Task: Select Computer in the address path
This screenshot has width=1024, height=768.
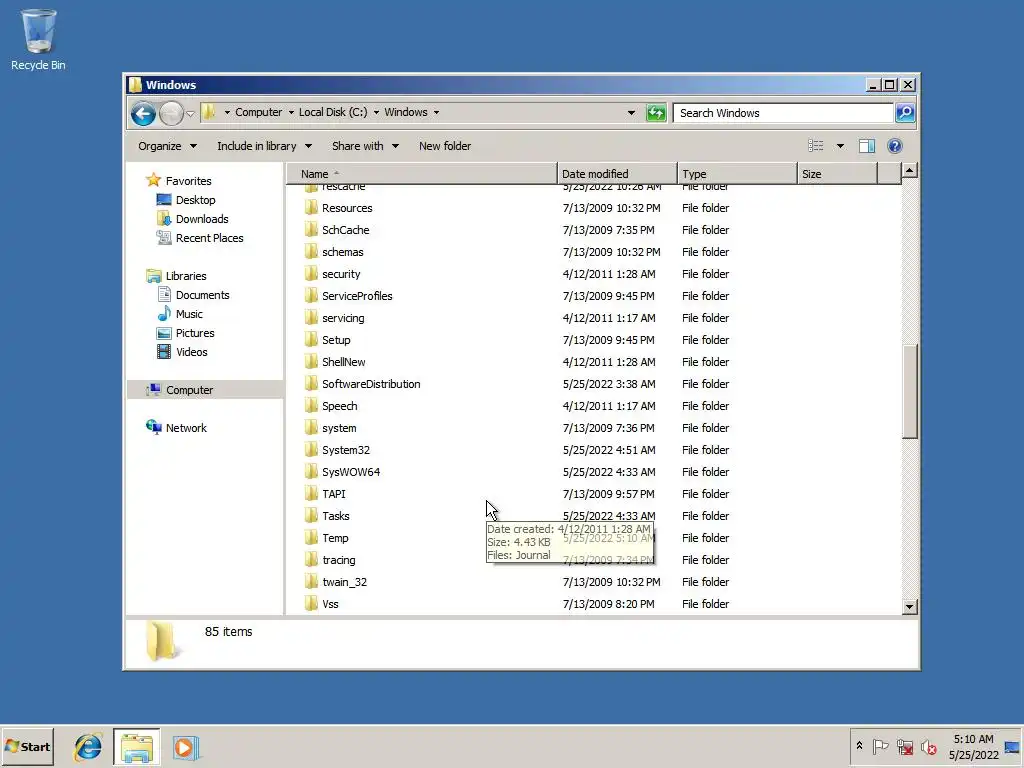Action: point(259,112)
